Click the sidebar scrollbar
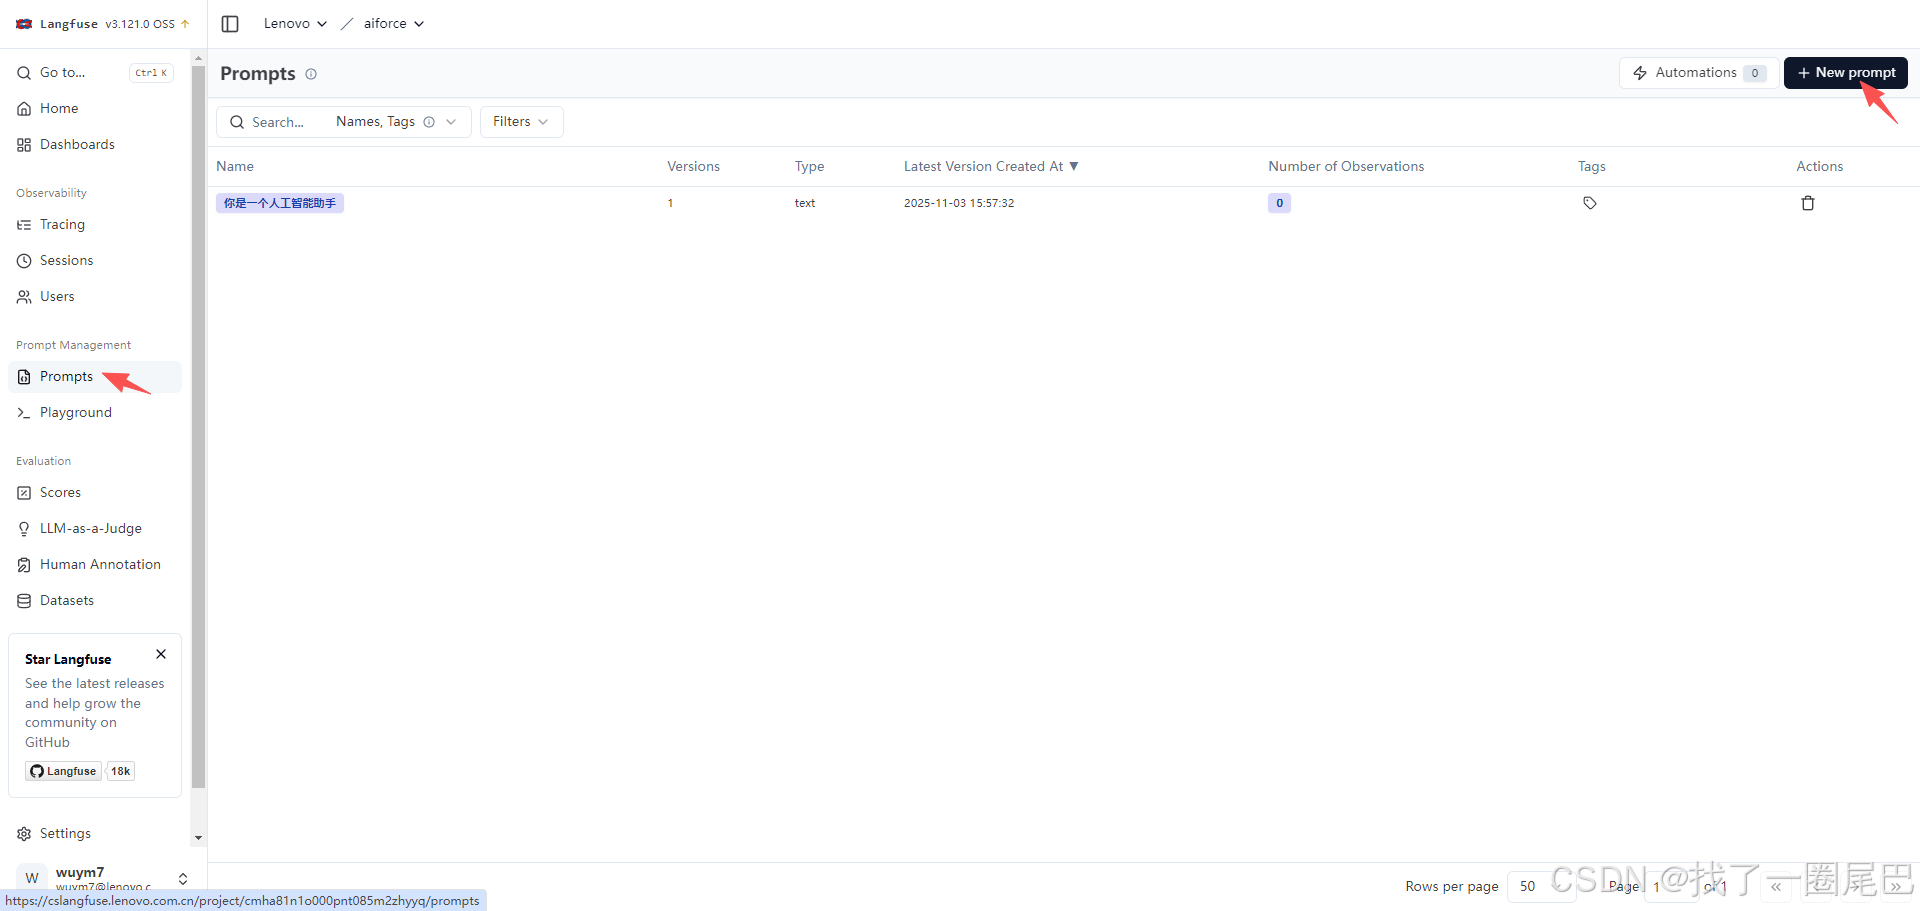This screenshot has width=1920, height=911. [x=198, y=427]
